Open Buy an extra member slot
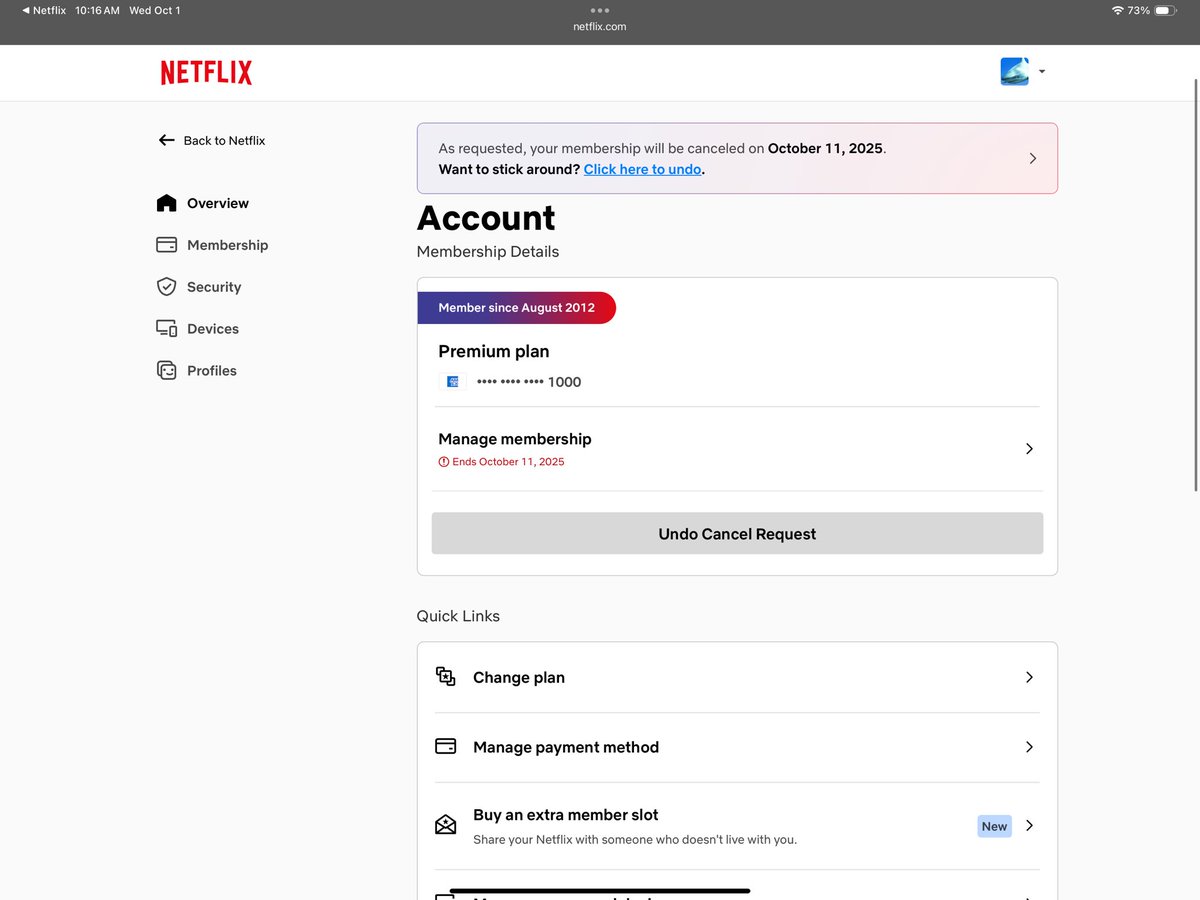The width and height of the screenshot is (1200, 900). point(737,826)
